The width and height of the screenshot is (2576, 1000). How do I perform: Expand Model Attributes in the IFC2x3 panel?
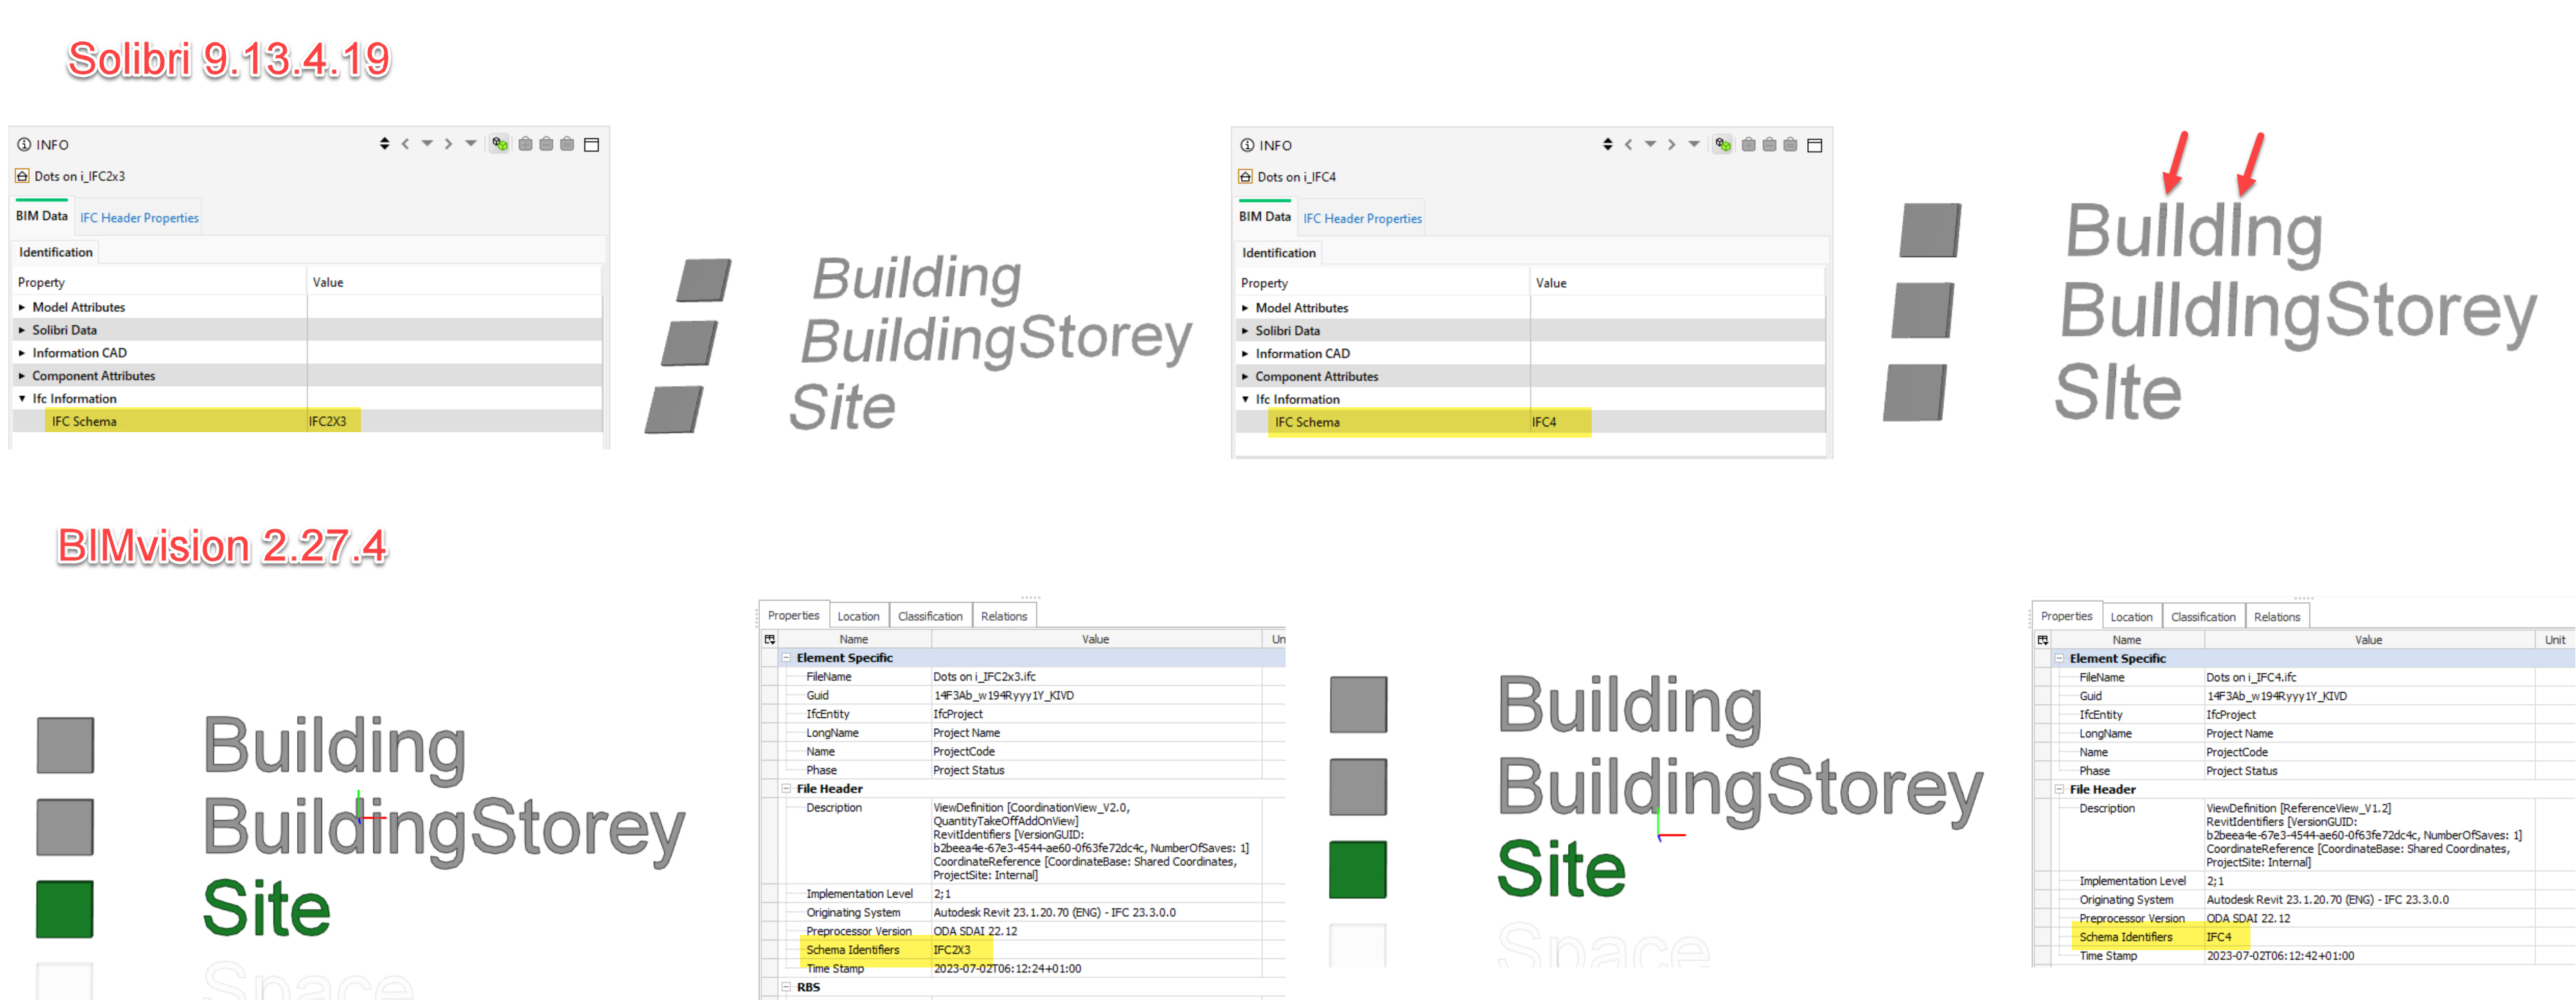point(22,308)
